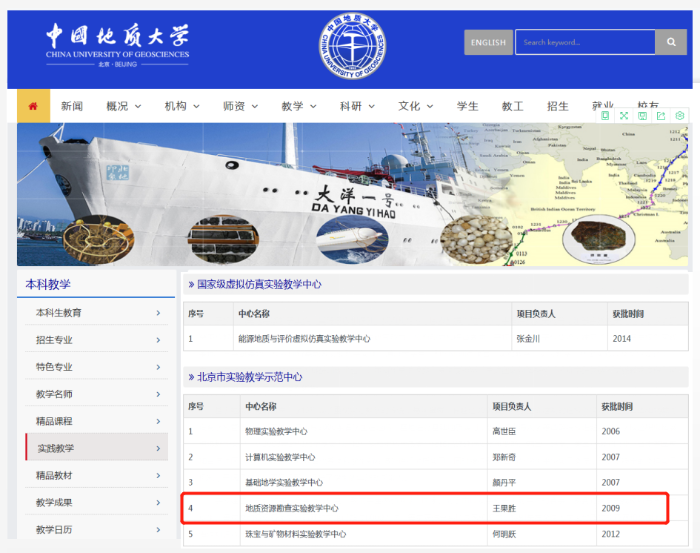Click the search magnifier icon button

(670, 42)
